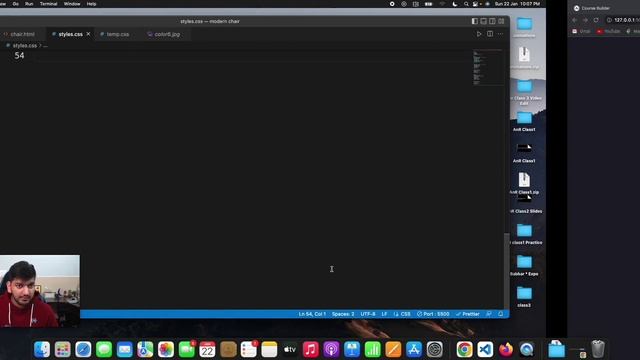The image size is (640, 360).
Task: Open the Go menu
Action: (x=16, y=4)
